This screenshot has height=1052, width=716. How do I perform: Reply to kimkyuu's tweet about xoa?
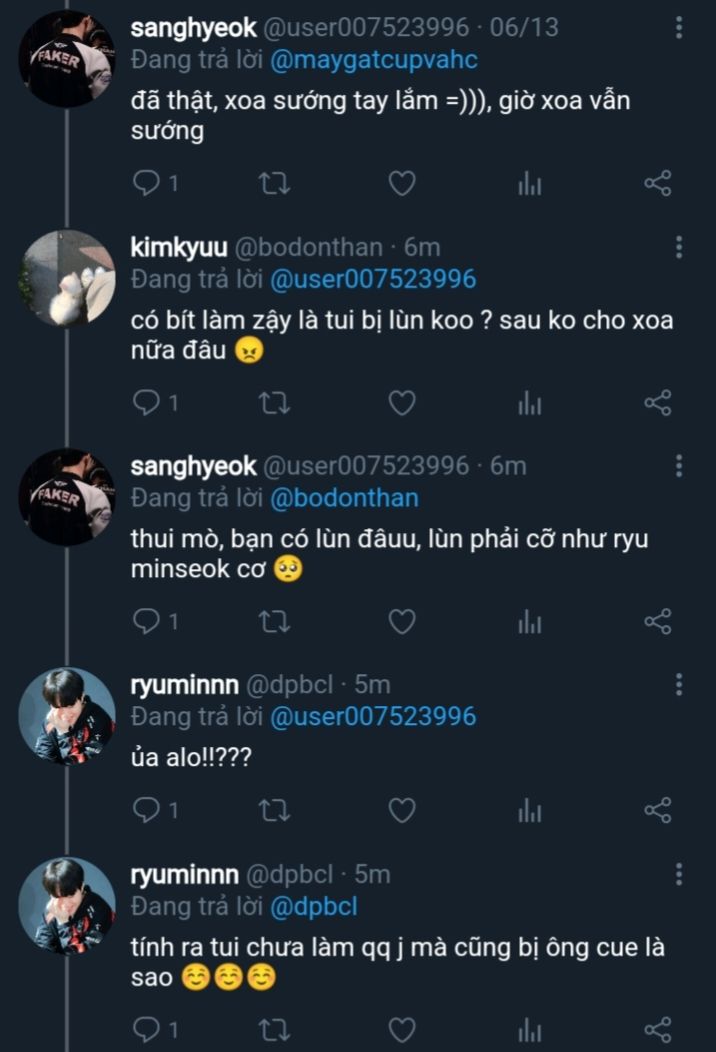(147, 402)
